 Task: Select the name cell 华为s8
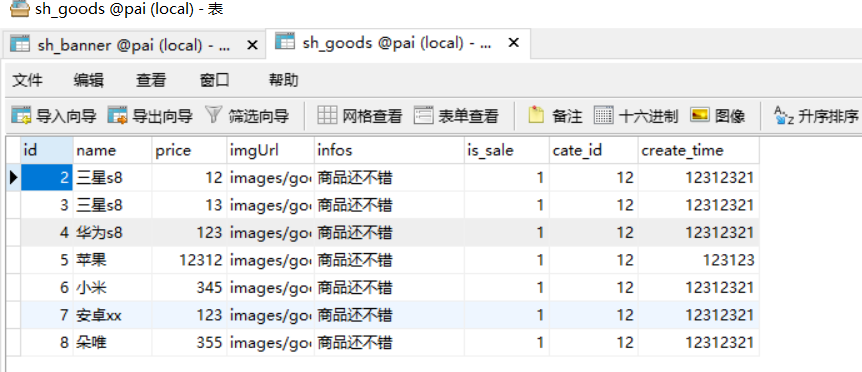[112, 232]
